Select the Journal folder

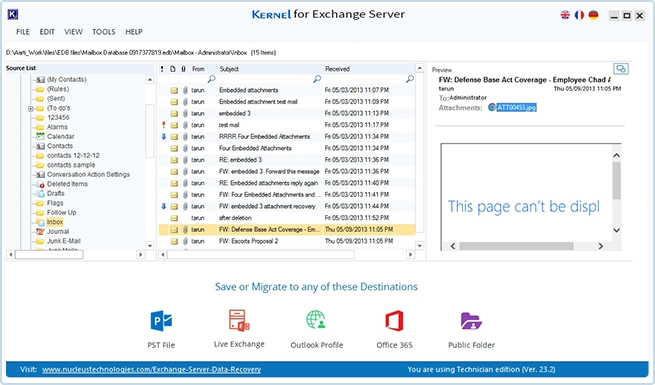click(x=58, y=231)
